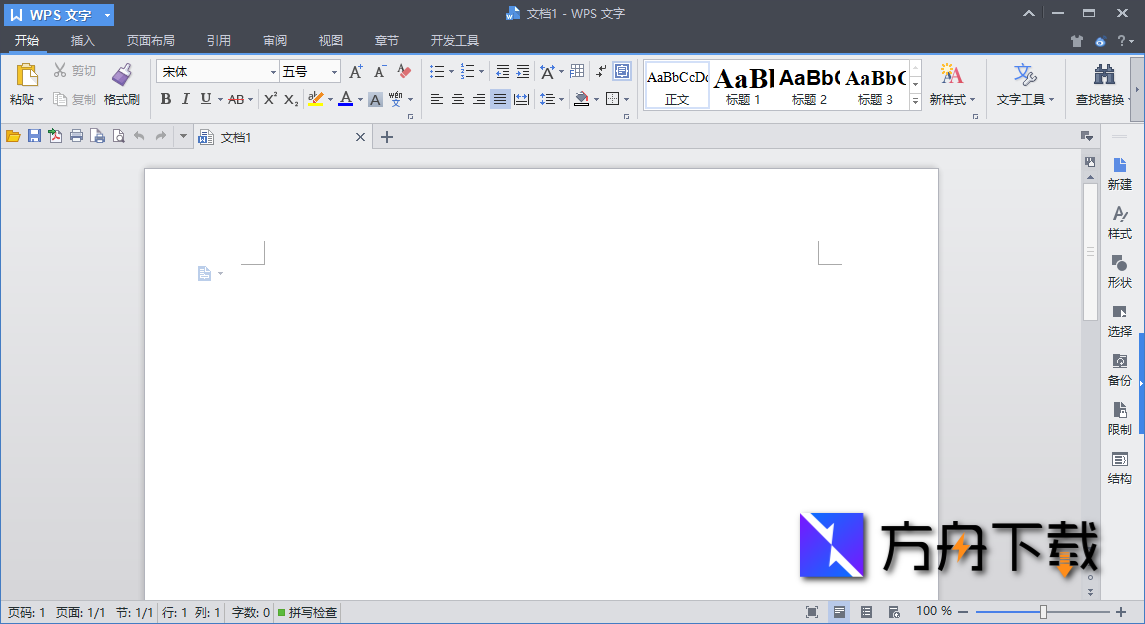
Task: Enable center text alignment
Action: coord(457,99)
